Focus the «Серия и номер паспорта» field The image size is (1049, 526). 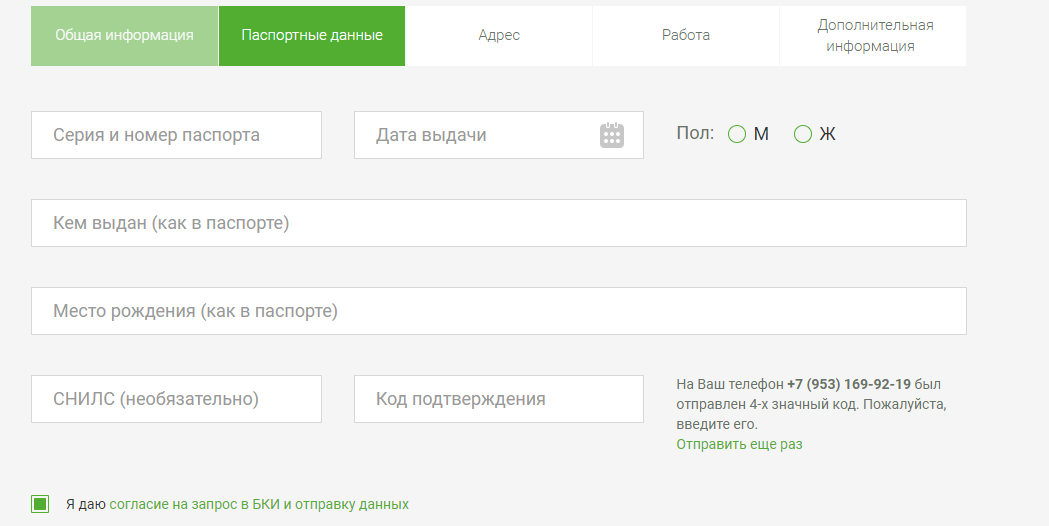coord(176,135)
